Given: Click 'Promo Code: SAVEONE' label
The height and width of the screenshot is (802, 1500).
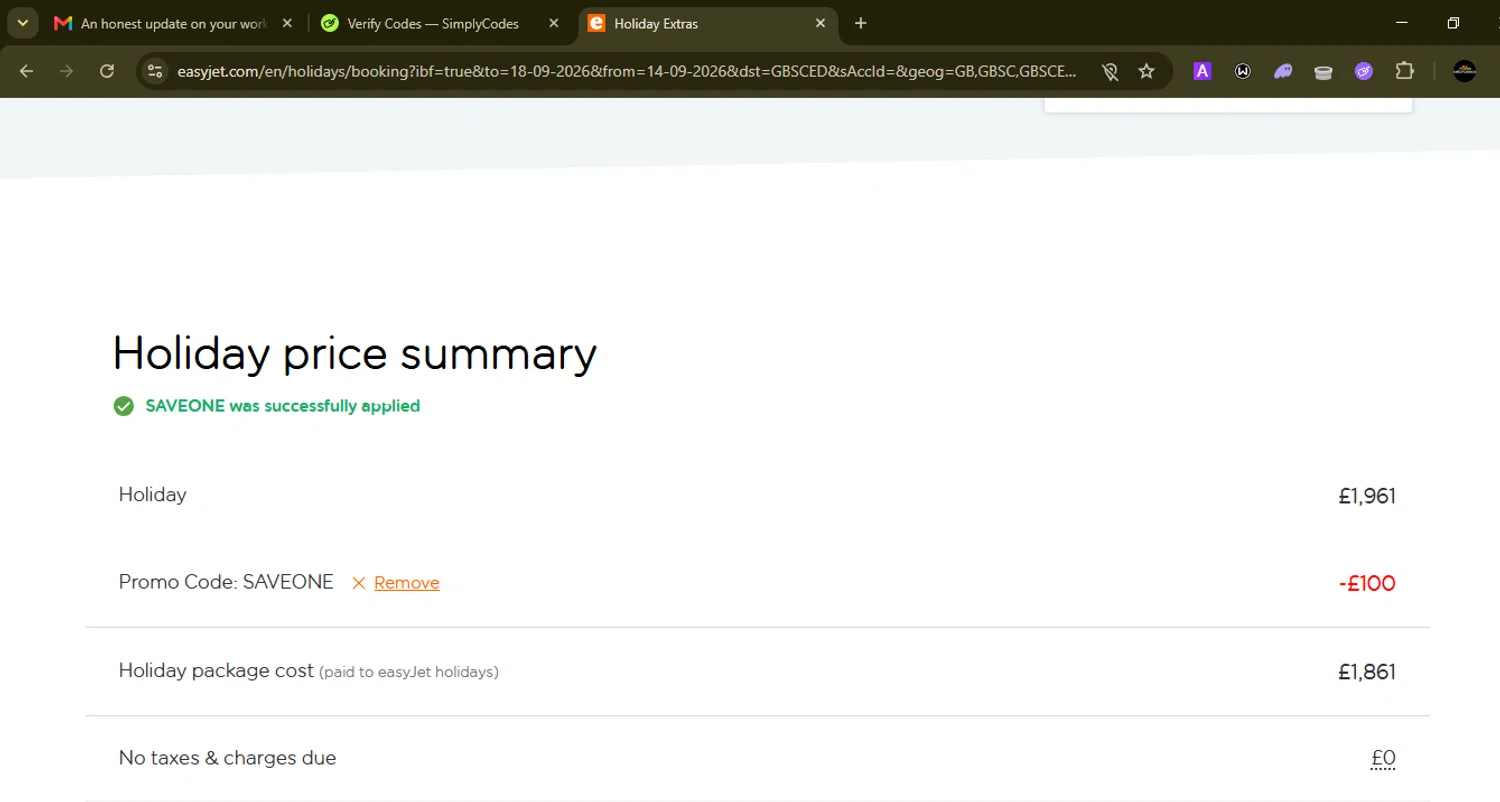Looking at the screenshot, I should point(226,582).
